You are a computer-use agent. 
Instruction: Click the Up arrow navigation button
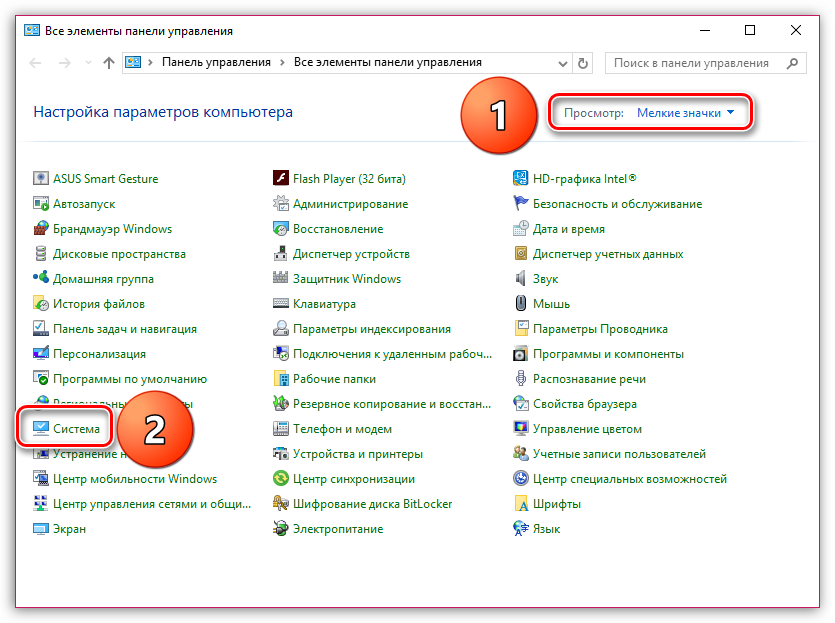pos(109,62)
